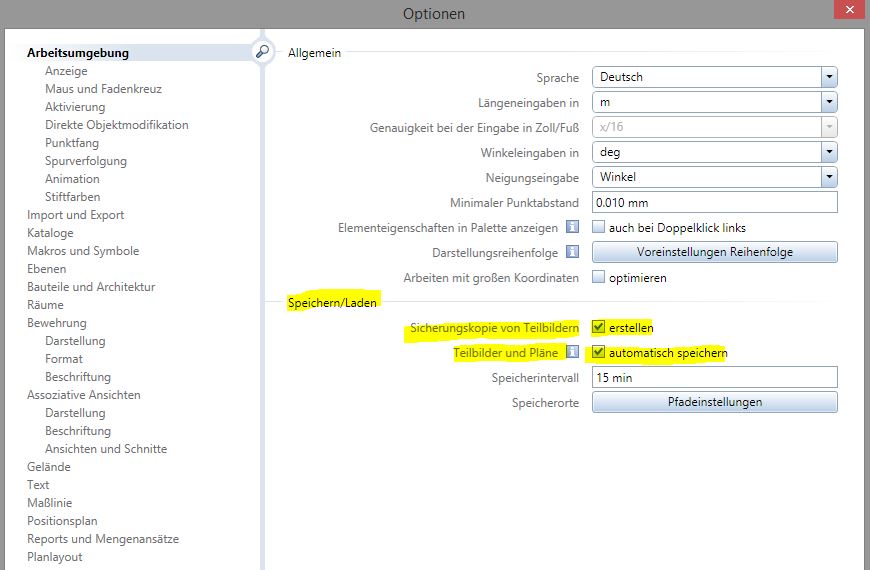The height and width of the screenshot is (570, 870).
Task: Open the Sprache dropdown showing Deutsch
Action: tap(828, 77)
